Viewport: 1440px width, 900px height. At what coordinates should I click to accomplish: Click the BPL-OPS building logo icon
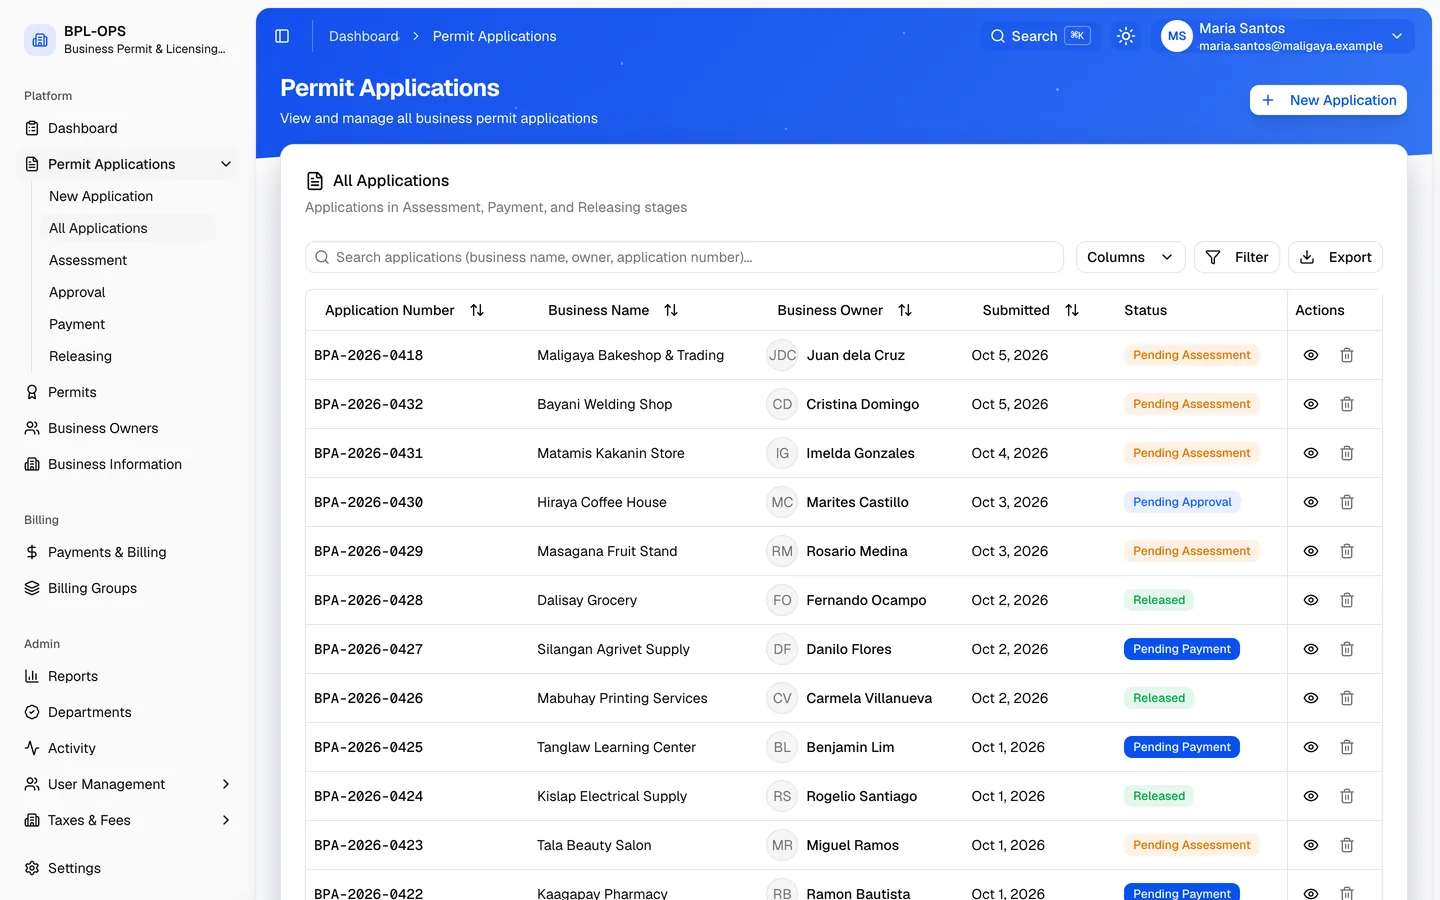(x=40, y=40)
